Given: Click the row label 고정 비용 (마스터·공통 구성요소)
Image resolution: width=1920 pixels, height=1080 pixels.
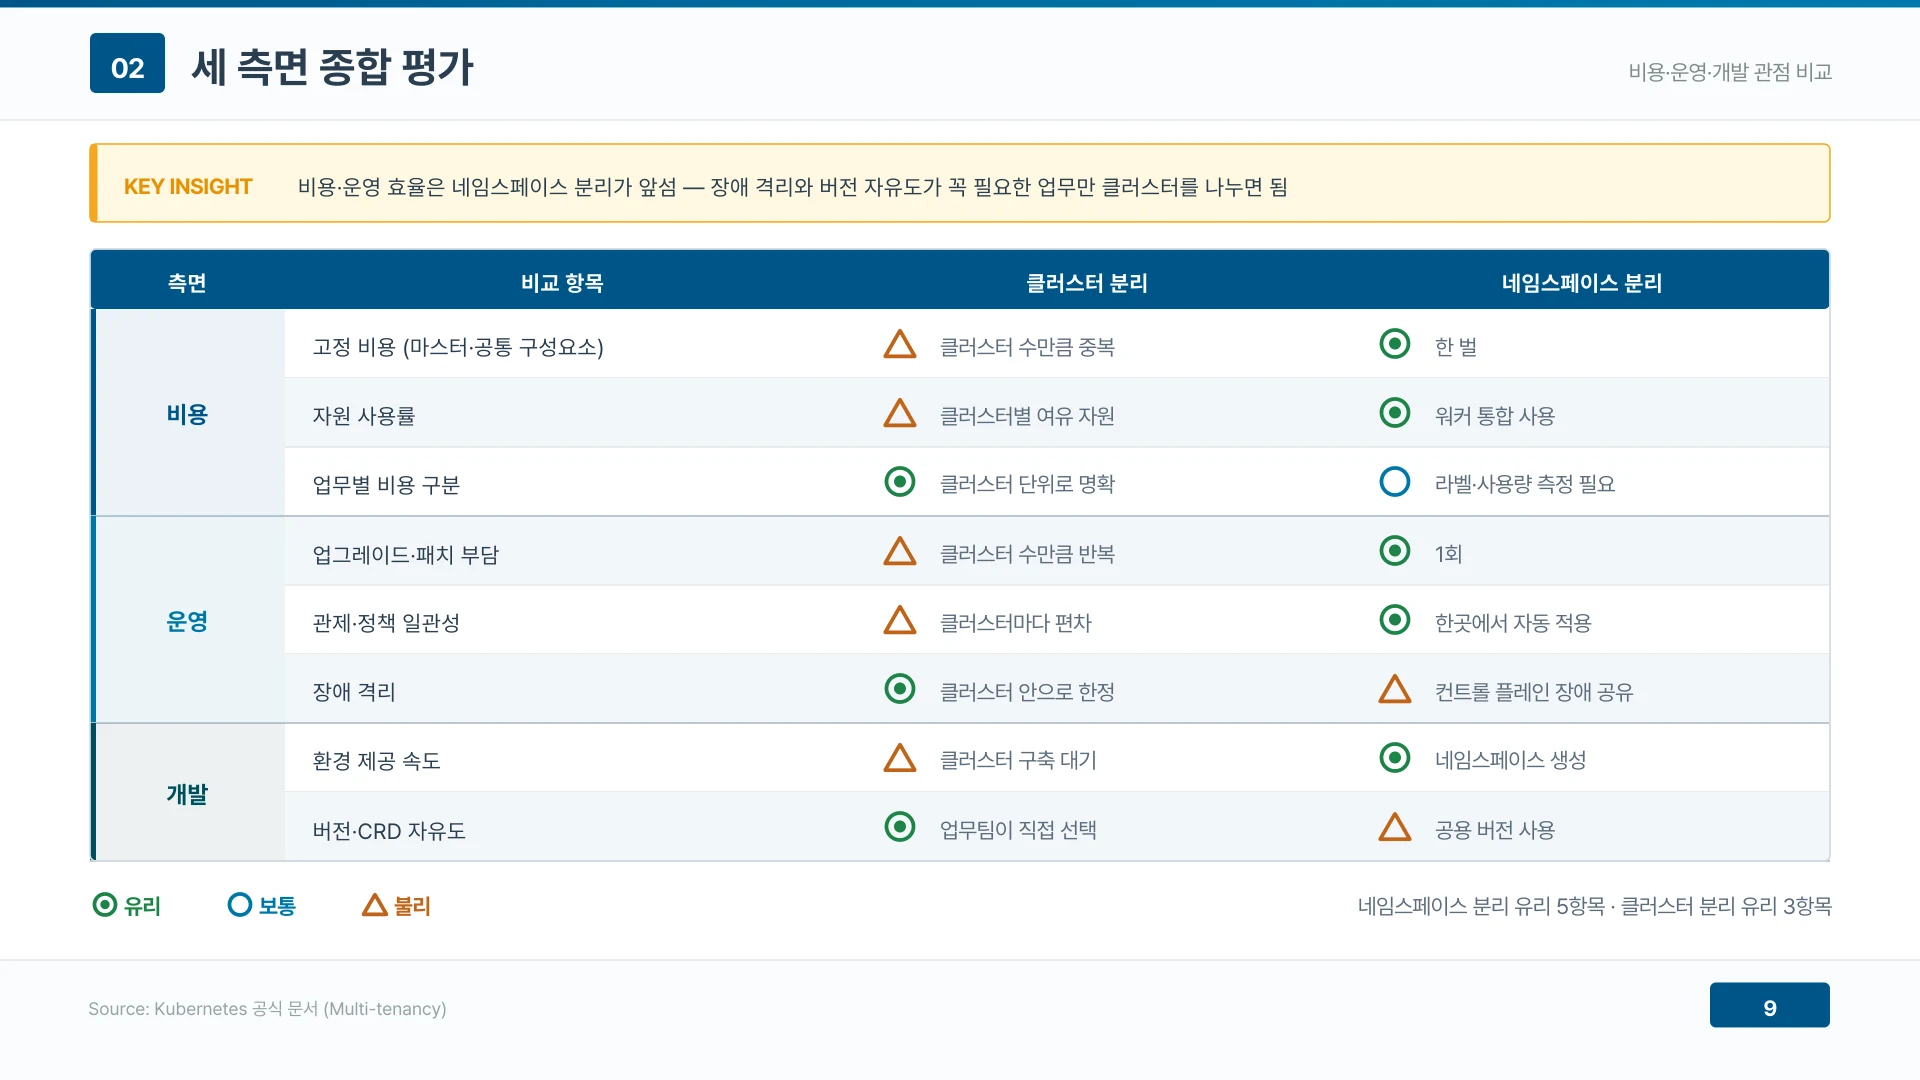Looking at the screenshot, I should (458, 347).
